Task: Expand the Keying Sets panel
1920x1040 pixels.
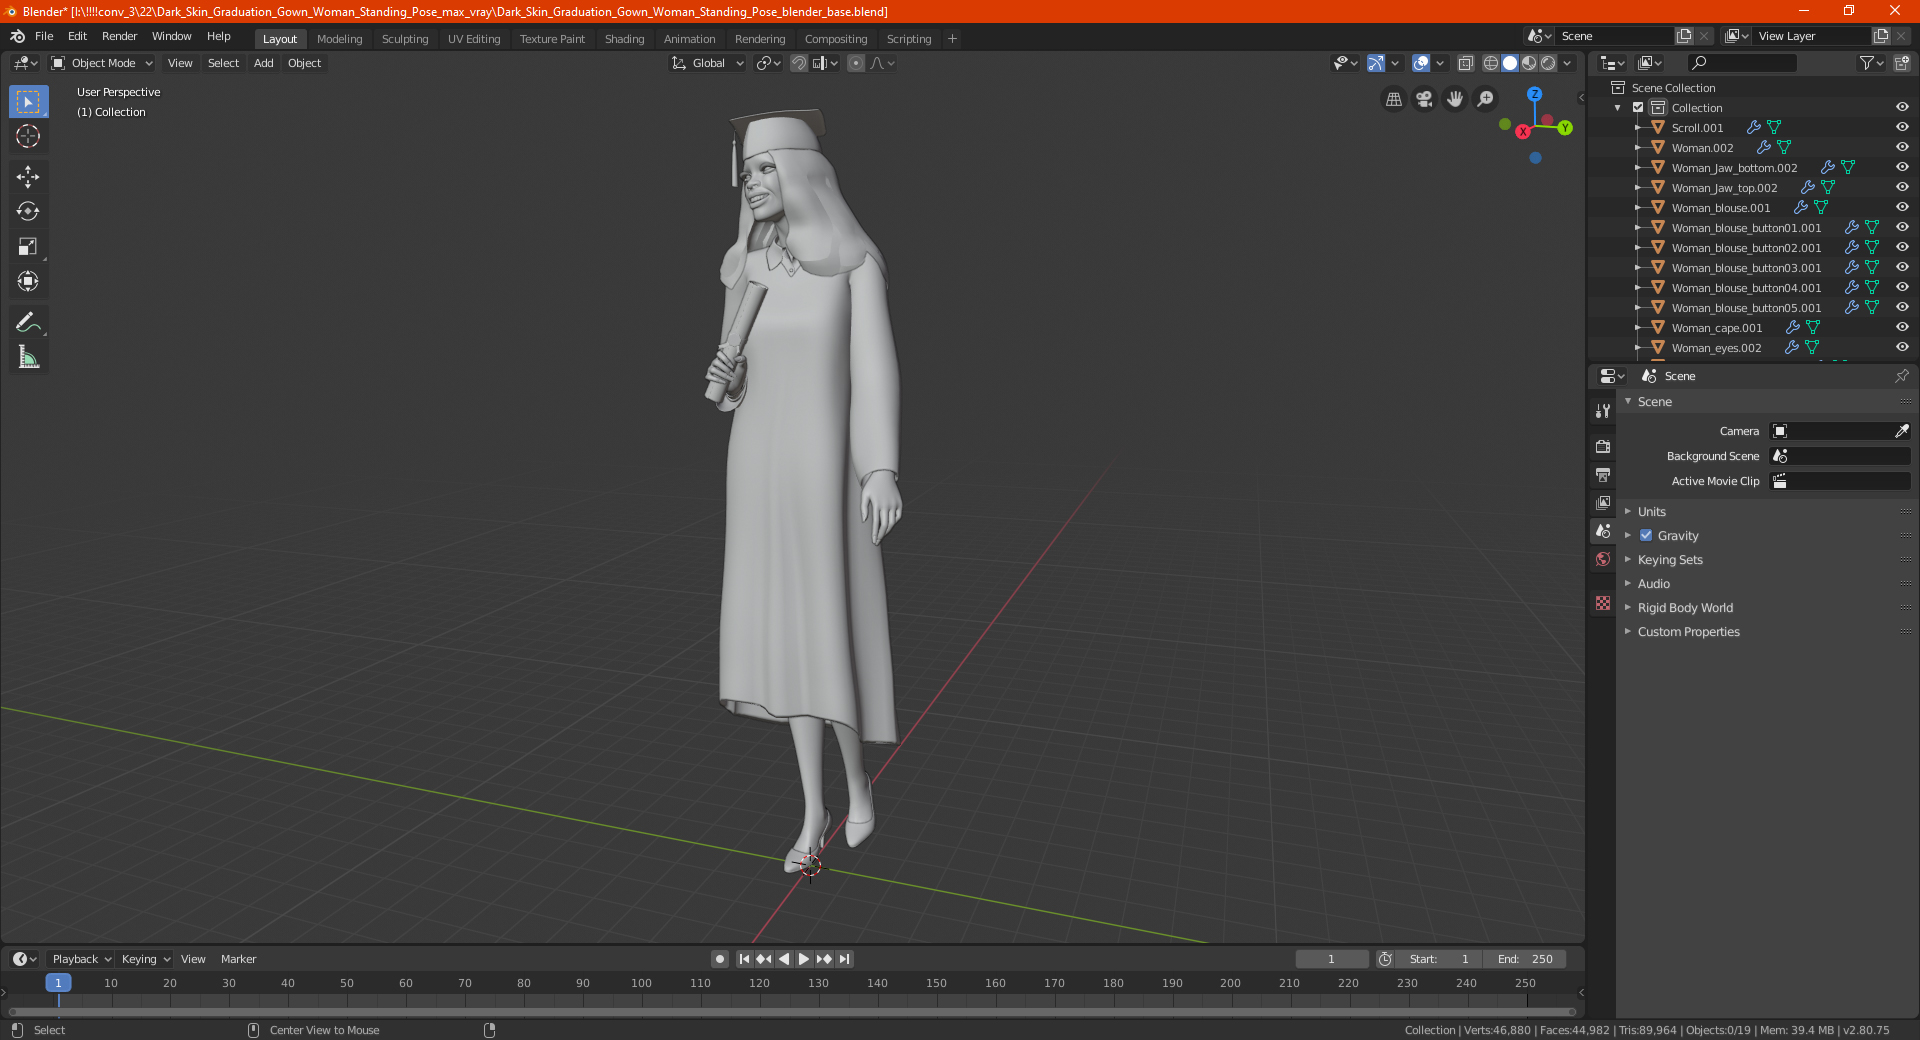Action: point(1670,559)
